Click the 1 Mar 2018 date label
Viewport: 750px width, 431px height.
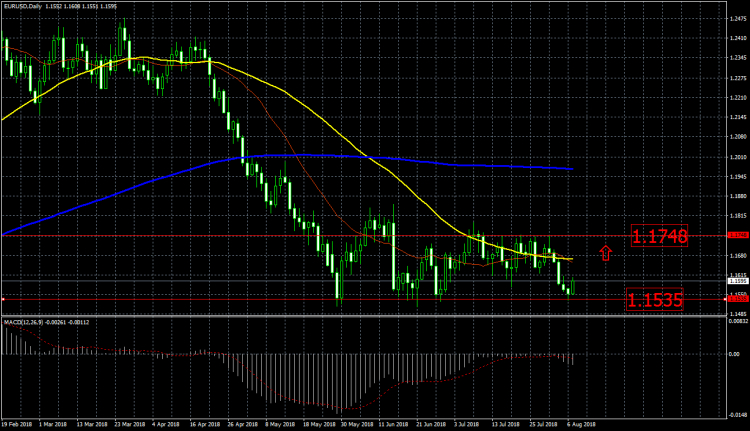pos(53,424)
